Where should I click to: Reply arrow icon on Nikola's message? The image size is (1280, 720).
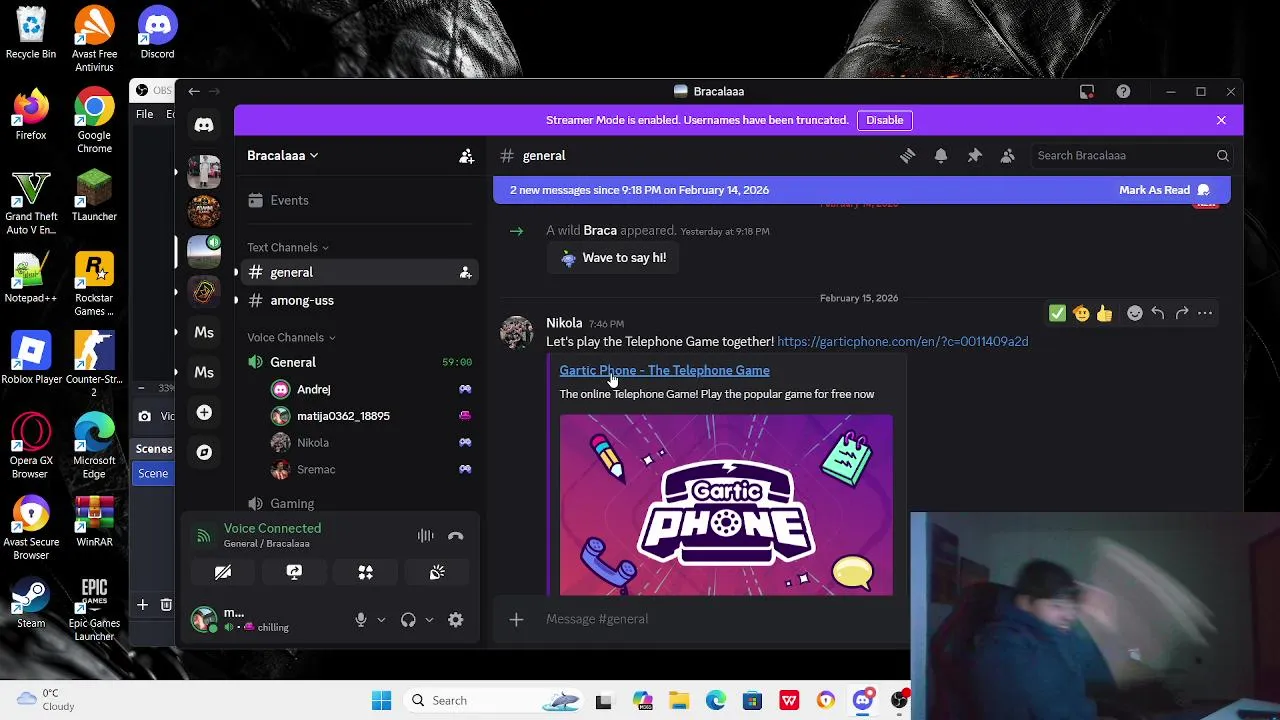point(1157,313)
